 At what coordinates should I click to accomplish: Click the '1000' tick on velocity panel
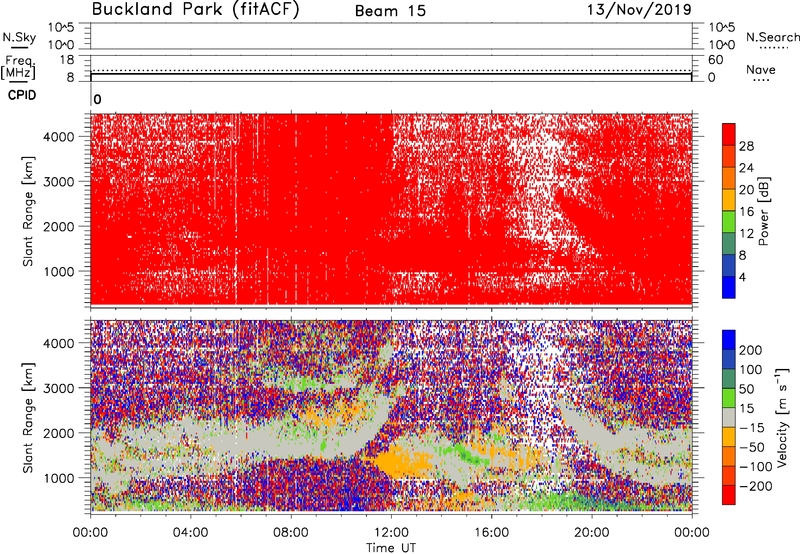tap(59, 477)
